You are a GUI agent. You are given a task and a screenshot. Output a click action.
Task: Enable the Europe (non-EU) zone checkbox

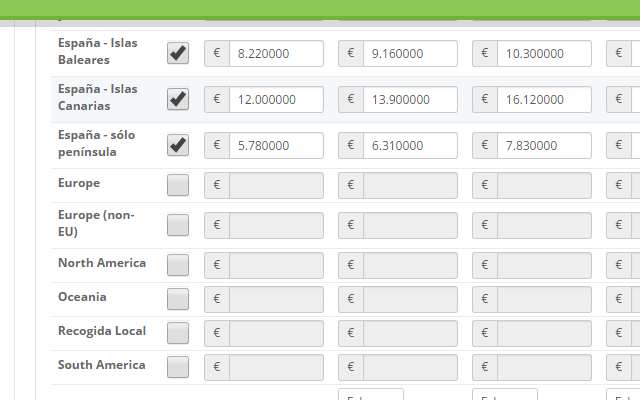coord(178,225)
